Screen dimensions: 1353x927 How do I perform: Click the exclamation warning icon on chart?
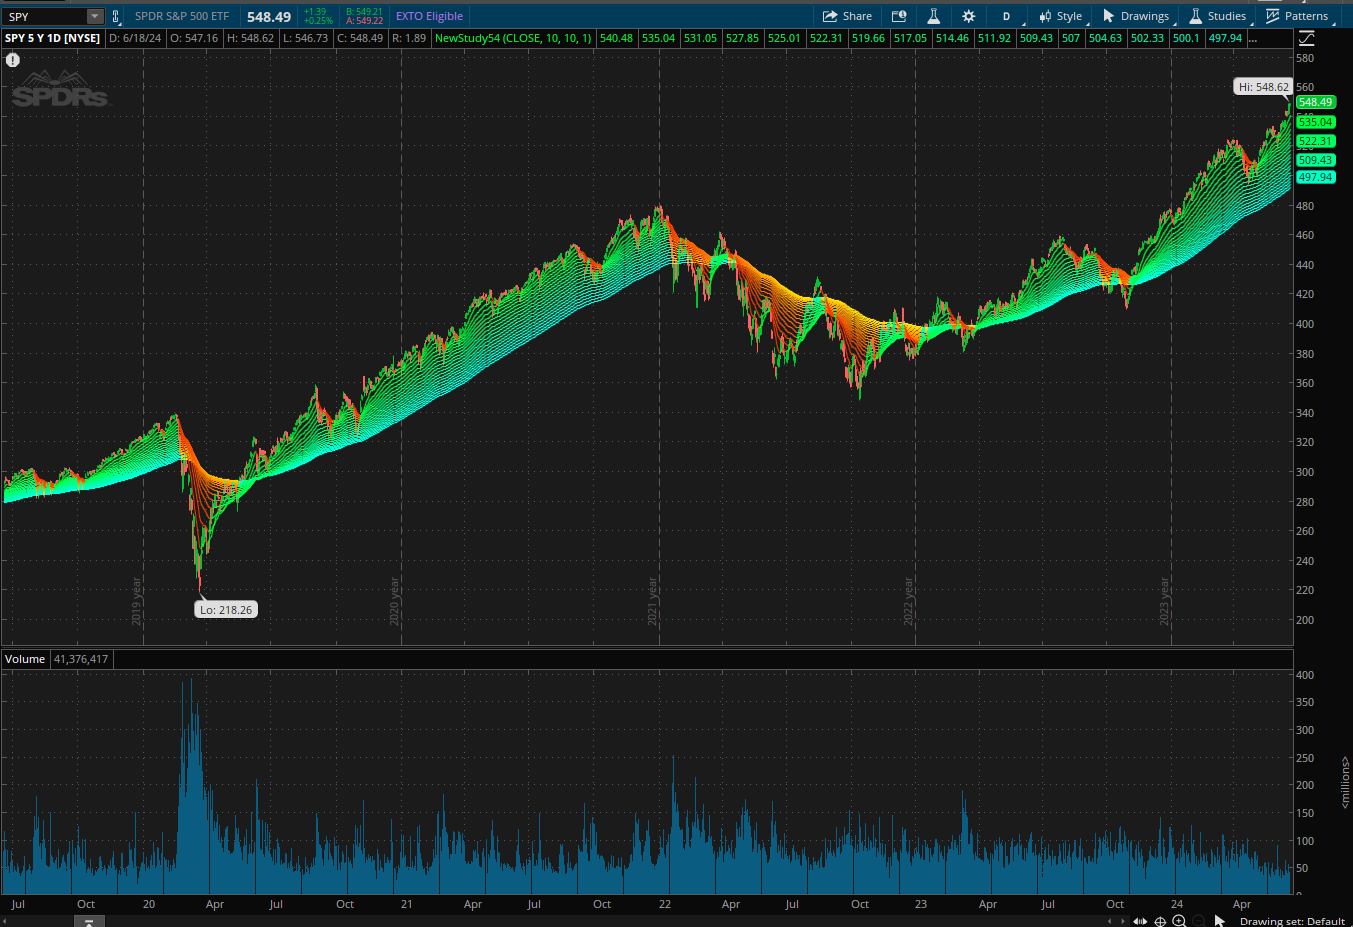coord(13,60)
